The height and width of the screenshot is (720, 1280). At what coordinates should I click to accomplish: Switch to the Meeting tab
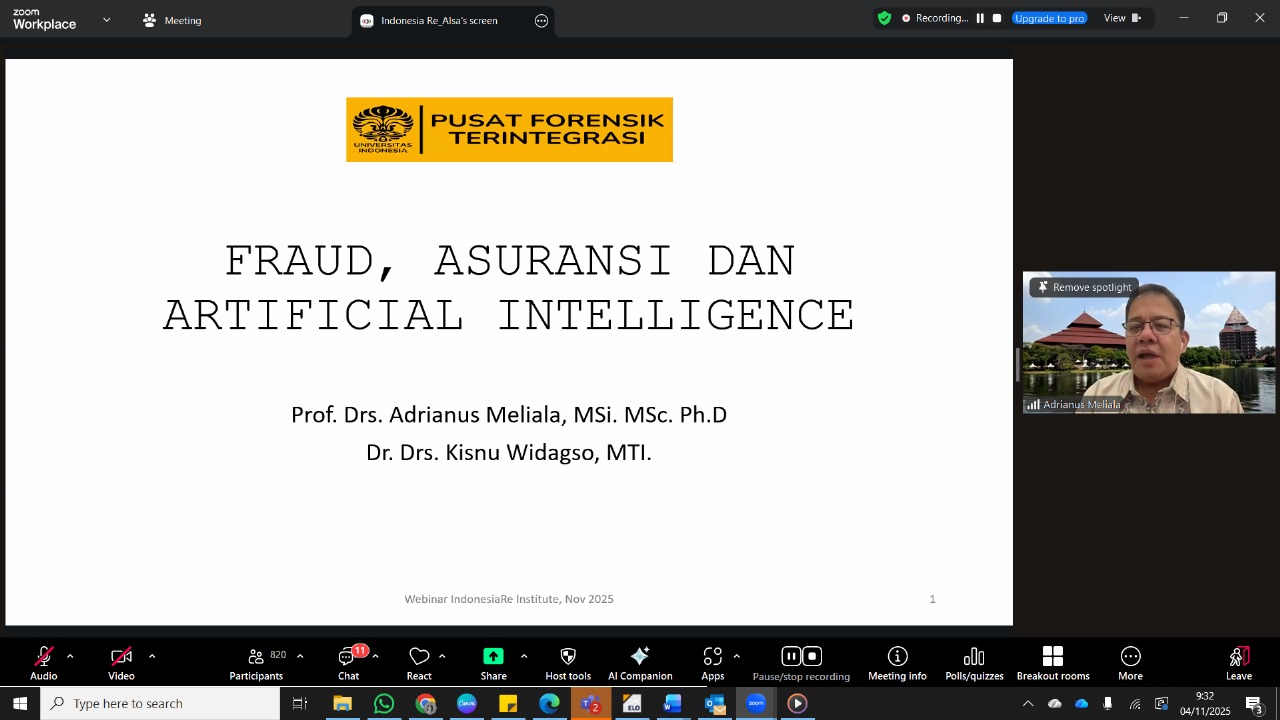tap(172, 20)
